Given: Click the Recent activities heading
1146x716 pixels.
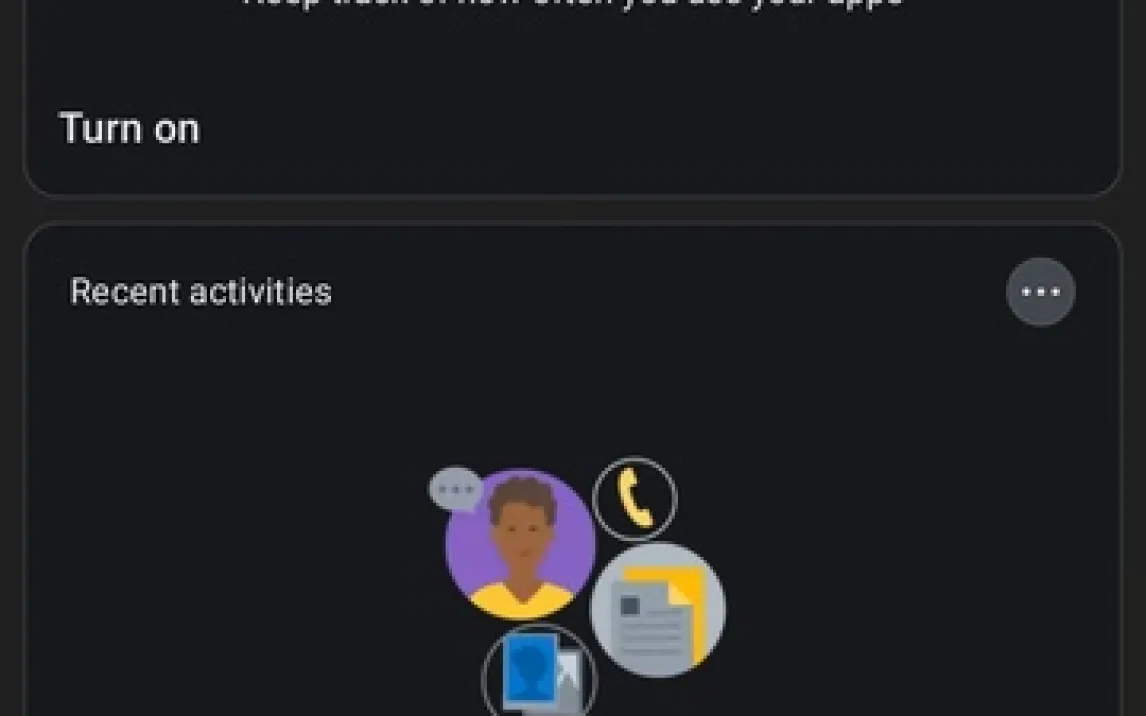Looking at the screenshot, I should tap(200, 292).
